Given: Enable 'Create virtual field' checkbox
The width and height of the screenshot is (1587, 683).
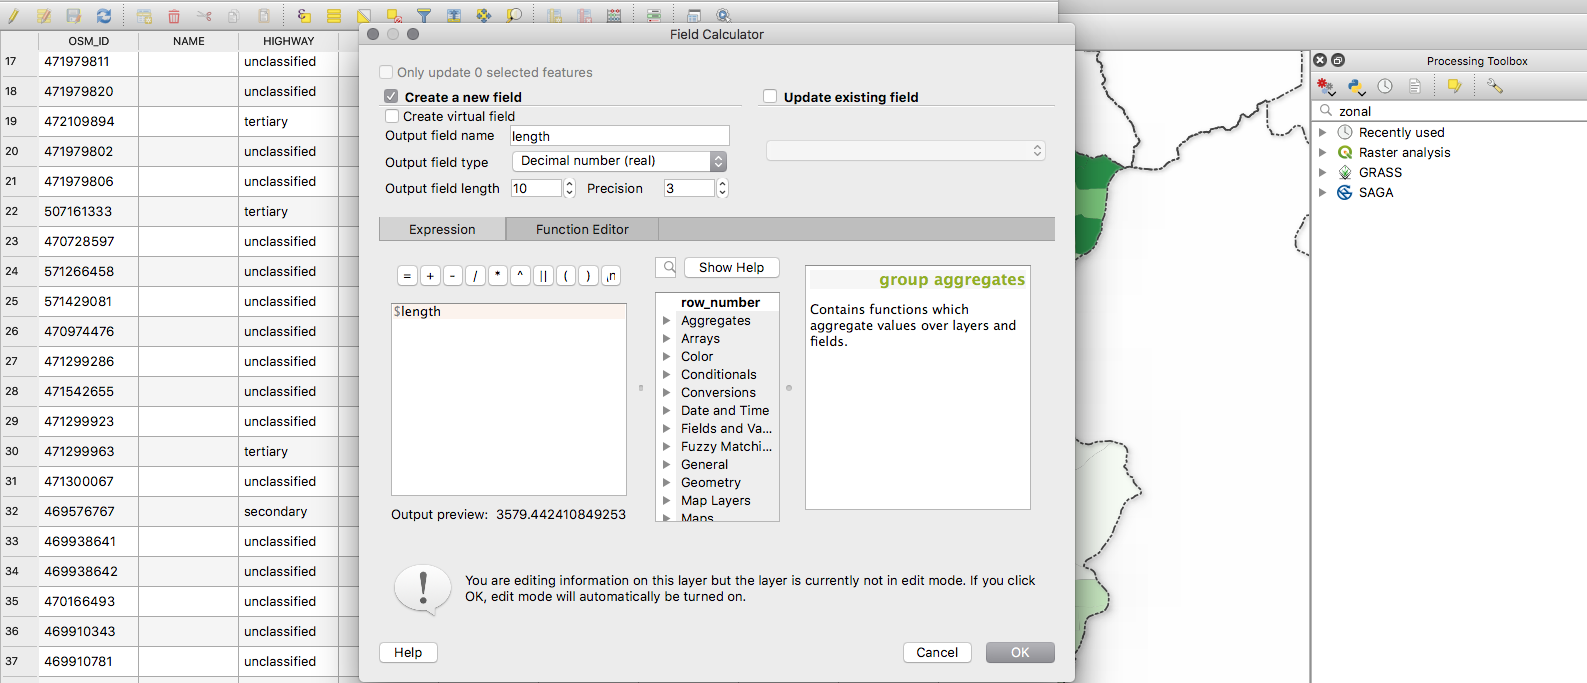Looking at the screenshot, I should (x=392, y=116).
